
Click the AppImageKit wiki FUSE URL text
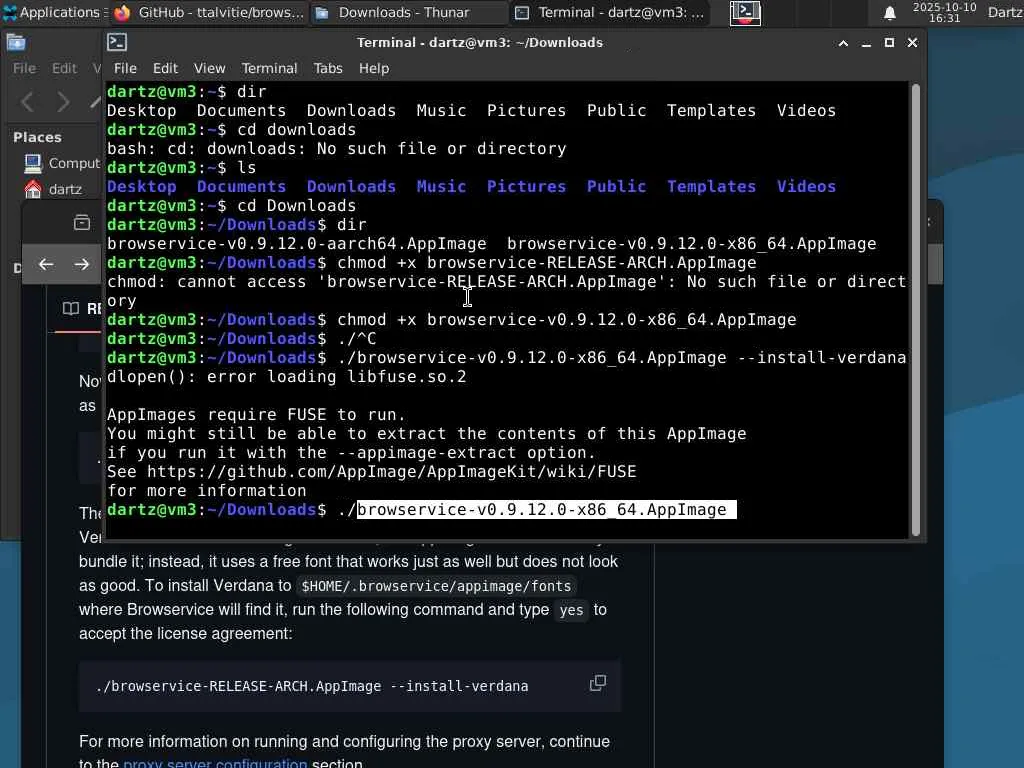click(x=391, y=472)
